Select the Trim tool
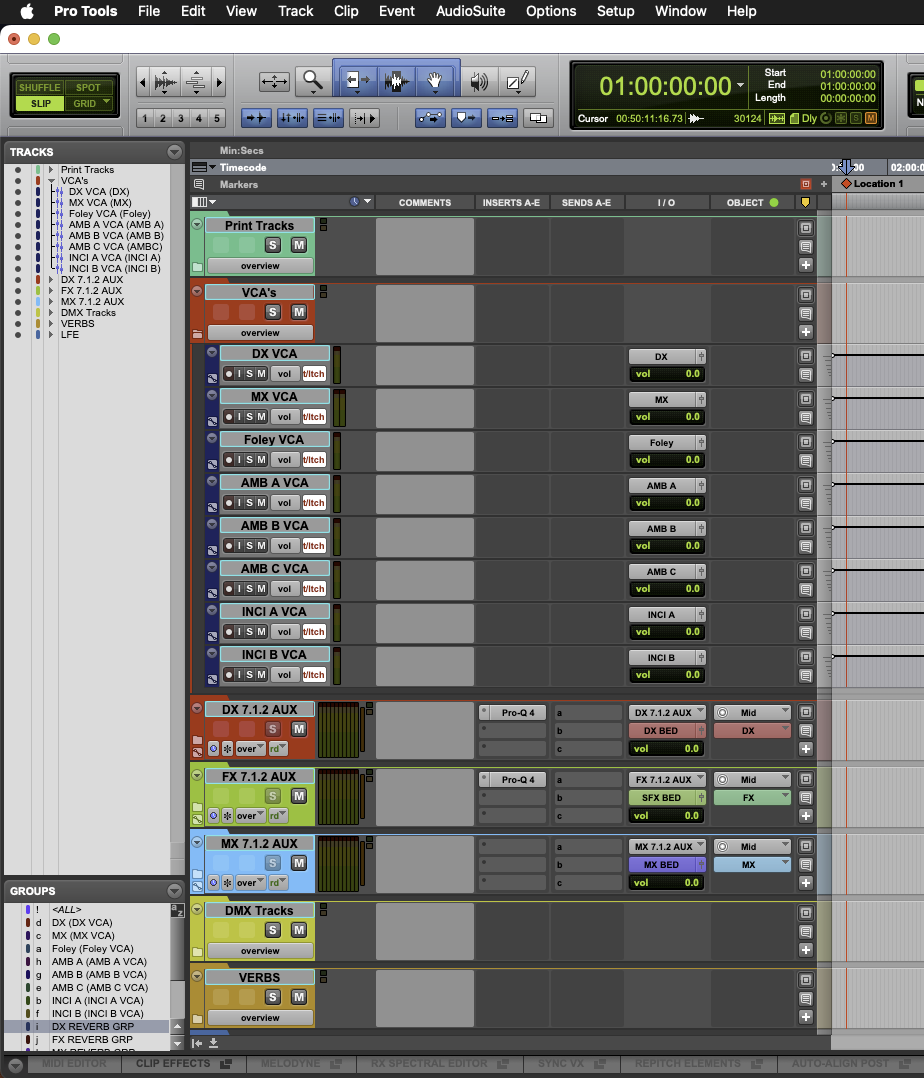The width and height of the screenshot is (924, 1078). pos(358,82)
